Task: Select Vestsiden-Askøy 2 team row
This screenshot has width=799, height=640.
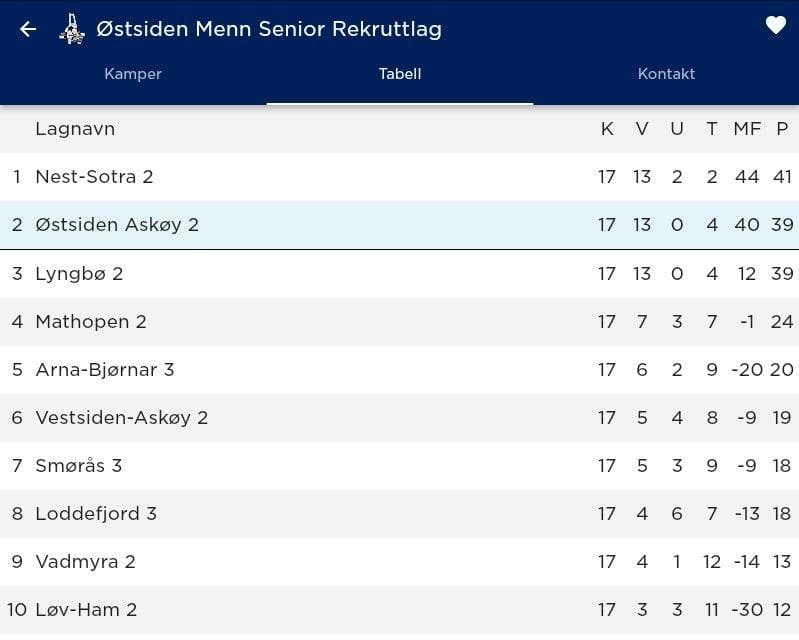Action: (x=122, y=417)
